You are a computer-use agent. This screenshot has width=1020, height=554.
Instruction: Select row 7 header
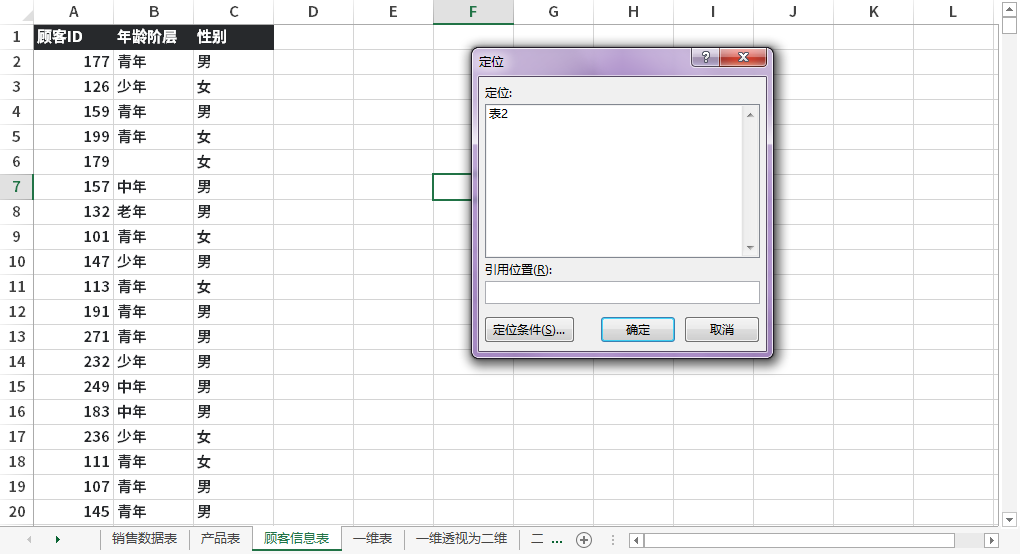click(x=17, y=187)
